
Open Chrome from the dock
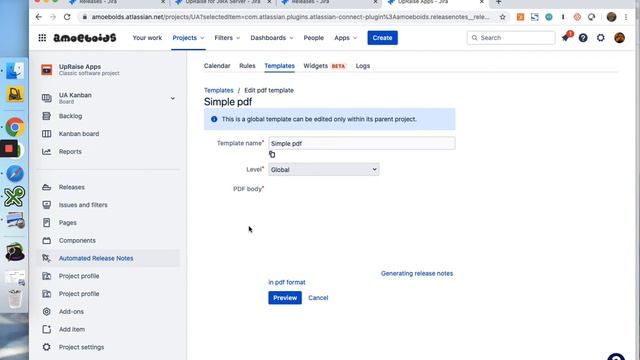tap(15, 127)
